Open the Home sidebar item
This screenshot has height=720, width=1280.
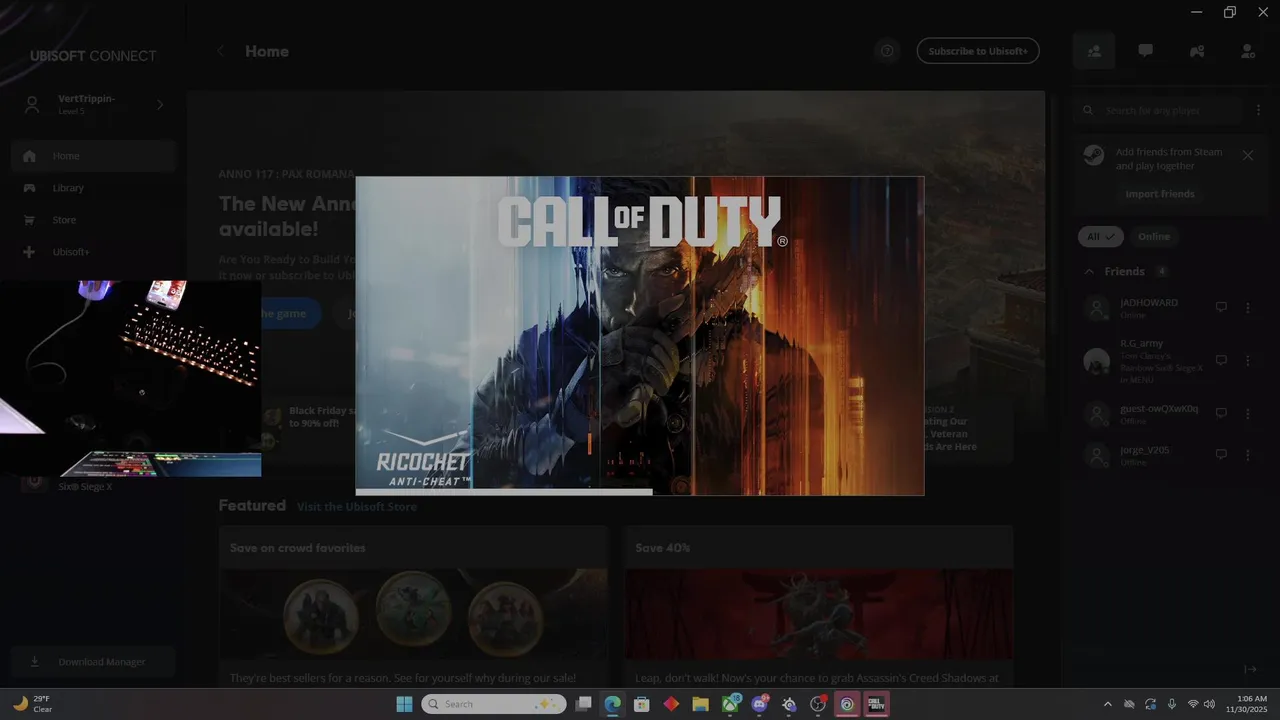(94, 156)
